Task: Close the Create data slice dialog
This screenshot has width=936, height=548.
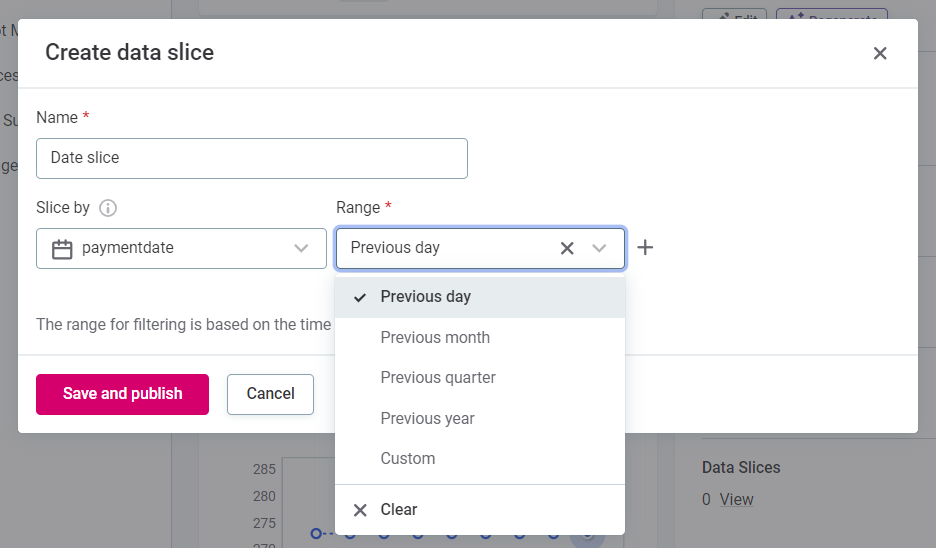Action: [880, 53]
